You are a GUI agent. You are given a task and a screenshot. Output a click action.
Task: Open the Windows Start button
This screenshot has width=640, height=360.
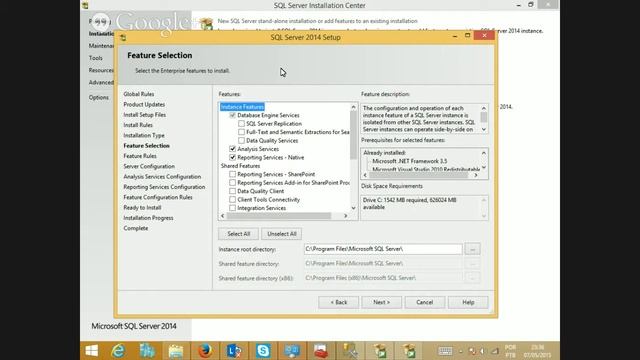click(92, 351)
